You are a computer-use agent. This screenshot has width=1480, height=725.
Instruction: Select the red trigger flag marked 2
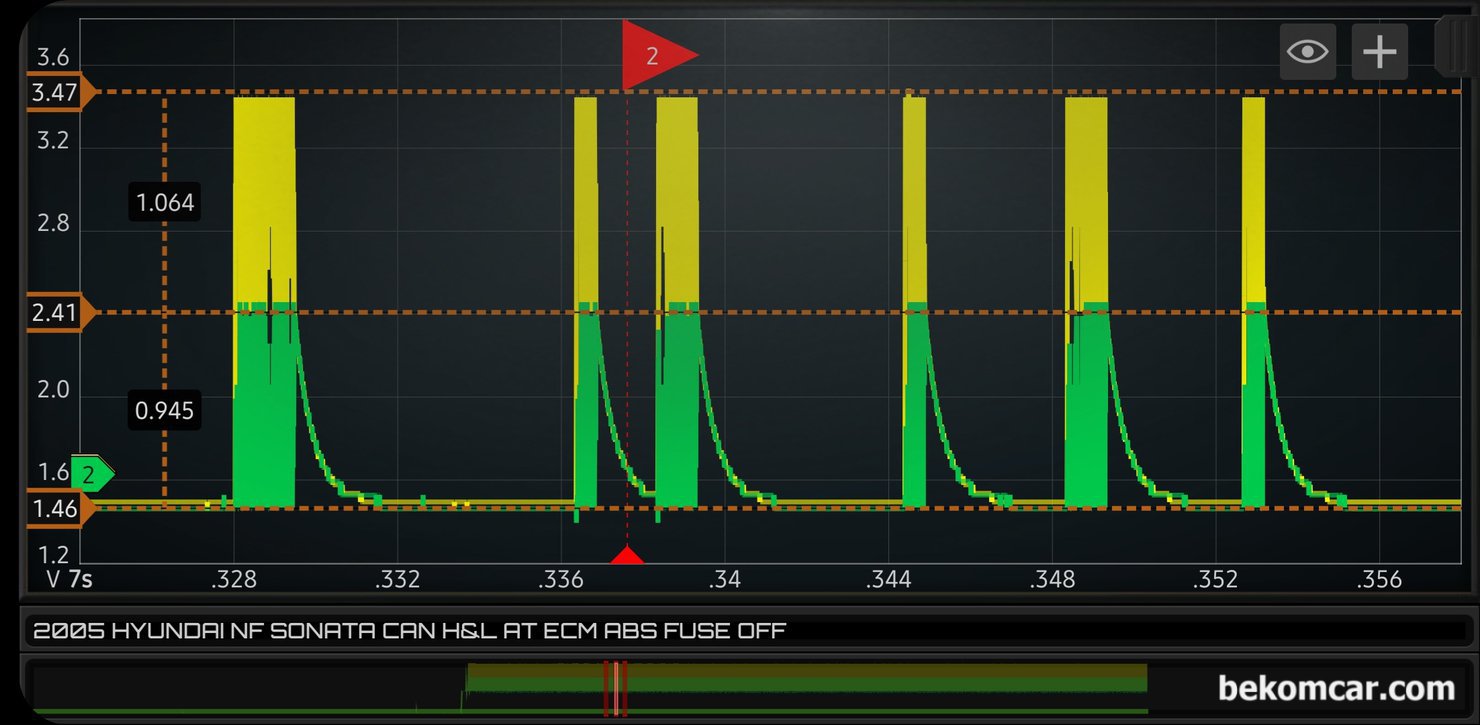(x=658, y=55)
